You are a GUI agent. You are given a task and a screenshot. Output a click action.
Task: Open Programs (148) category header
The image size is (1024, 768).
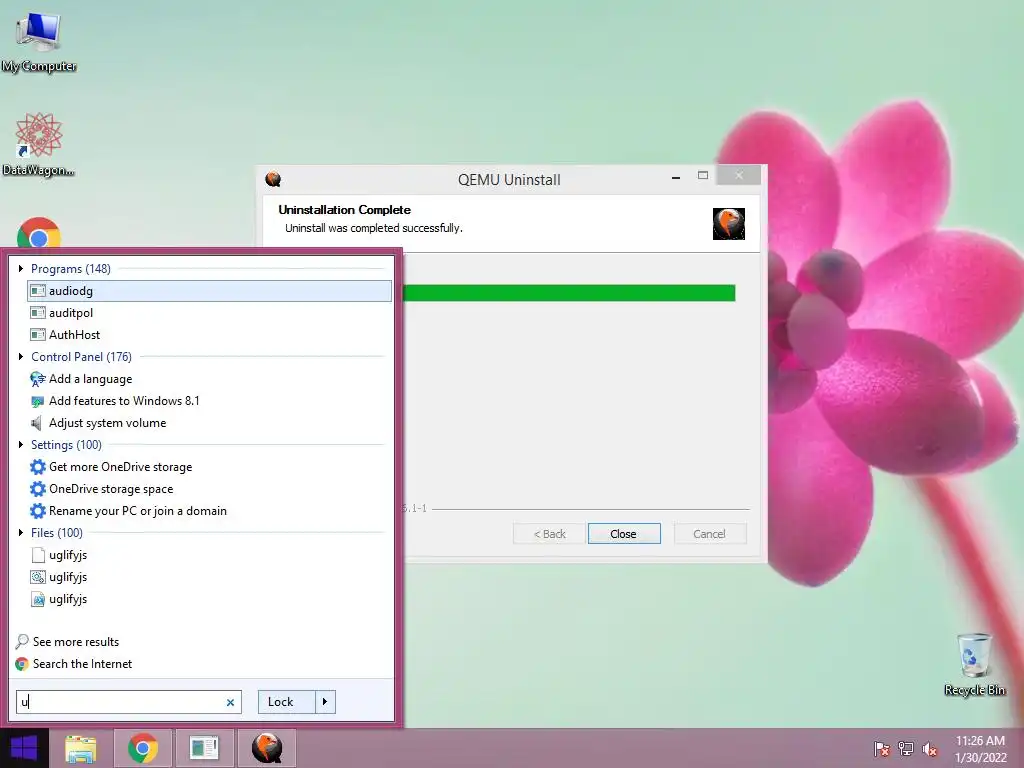[71, 268]
